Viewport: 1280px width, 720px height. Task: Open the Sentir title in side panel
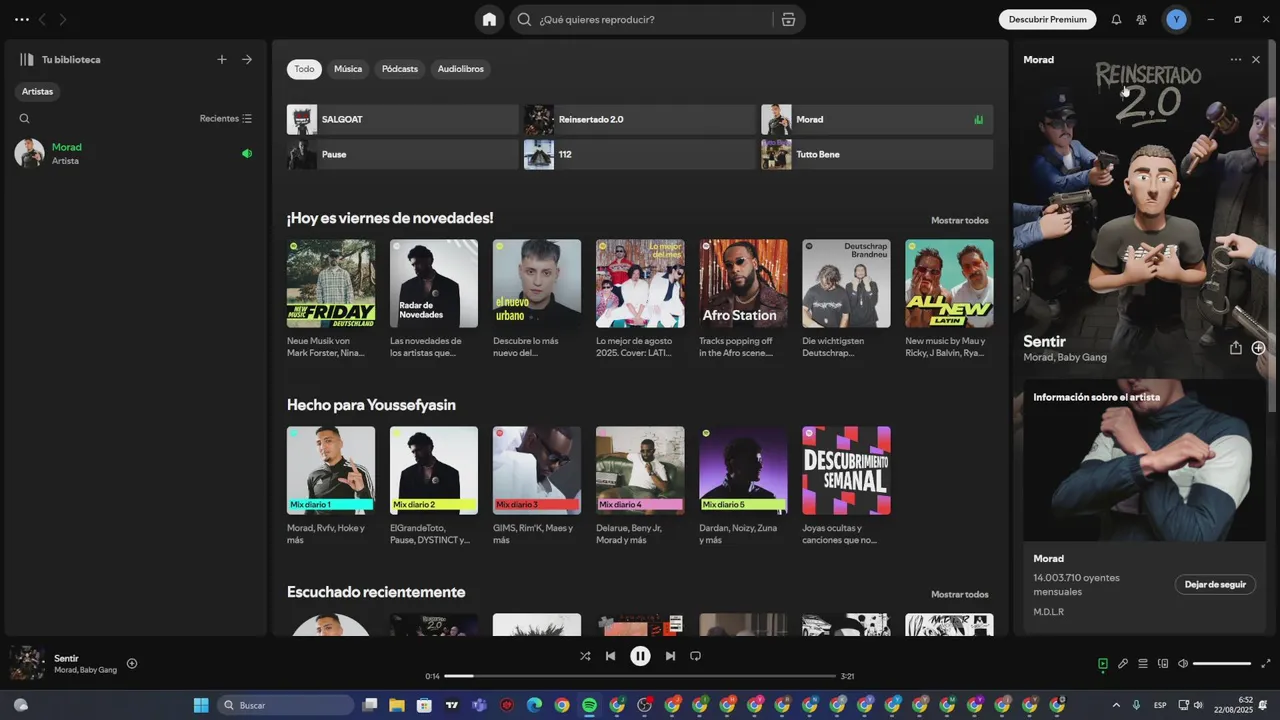(x=1044, y=341)
